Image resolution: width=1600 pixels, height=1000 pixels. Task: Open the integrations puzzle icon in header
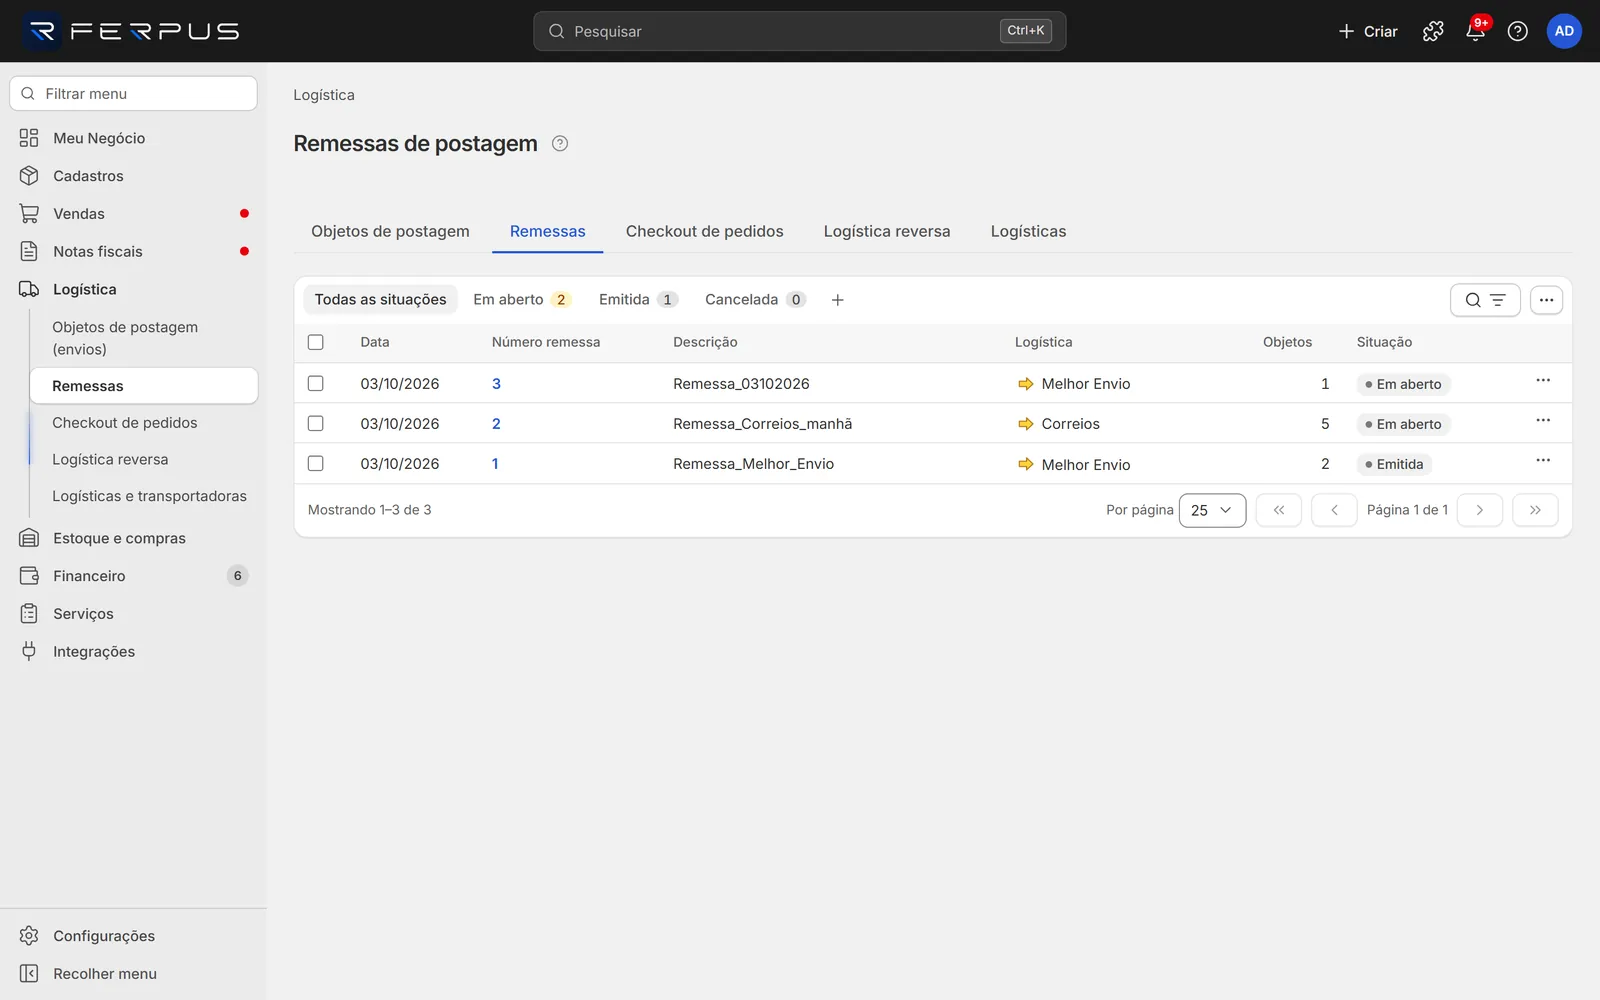pos(1433,31)
